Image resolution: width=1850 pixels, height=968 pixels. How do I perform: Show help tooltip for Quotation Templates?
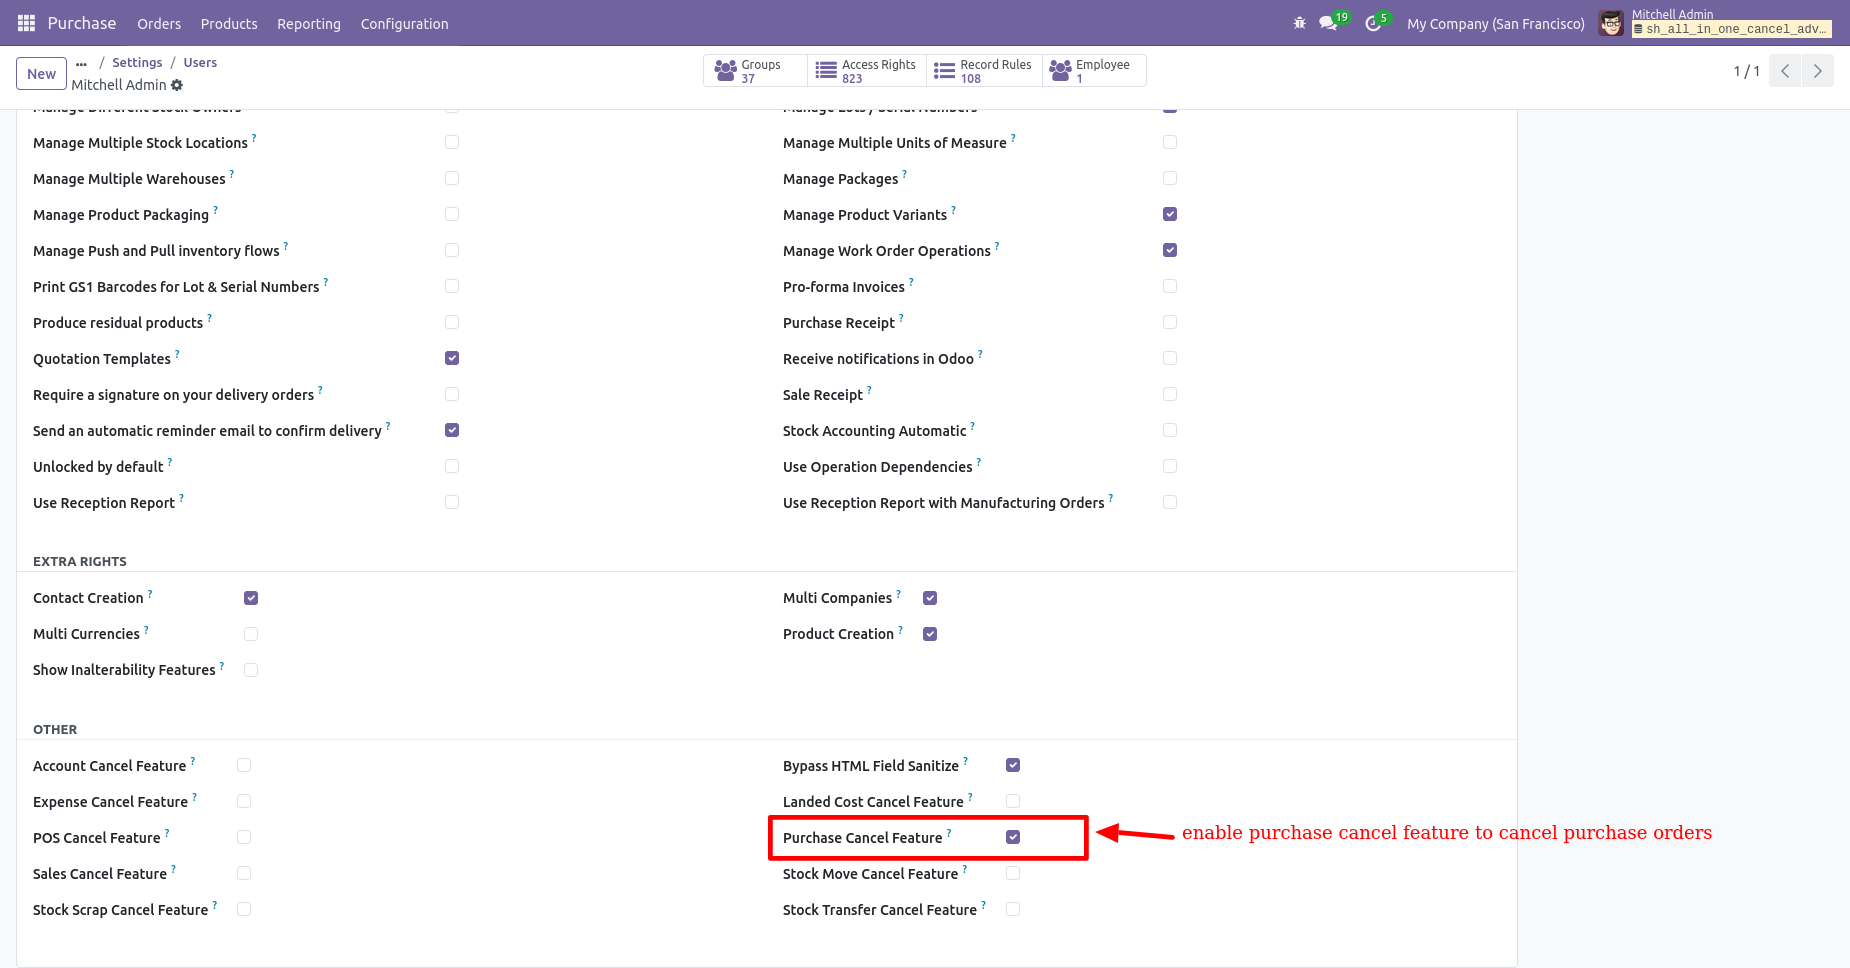(177, 353)
